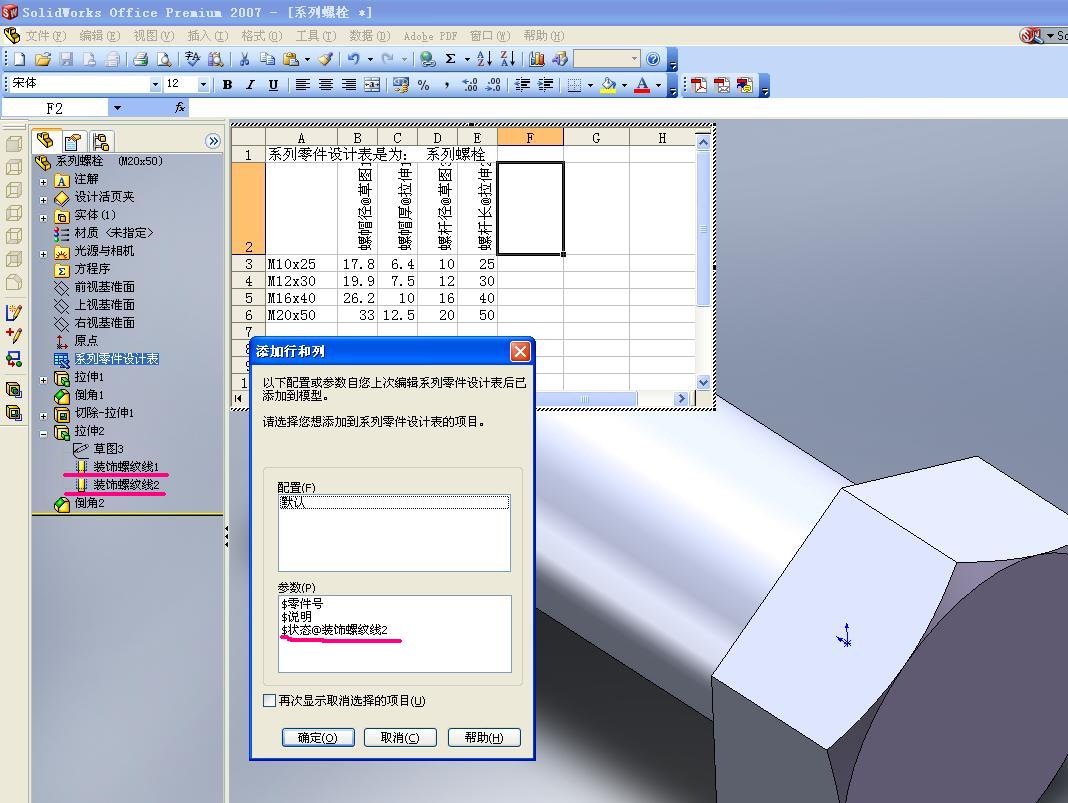Open the Borders dropdown arrow

tap(590, 85)
